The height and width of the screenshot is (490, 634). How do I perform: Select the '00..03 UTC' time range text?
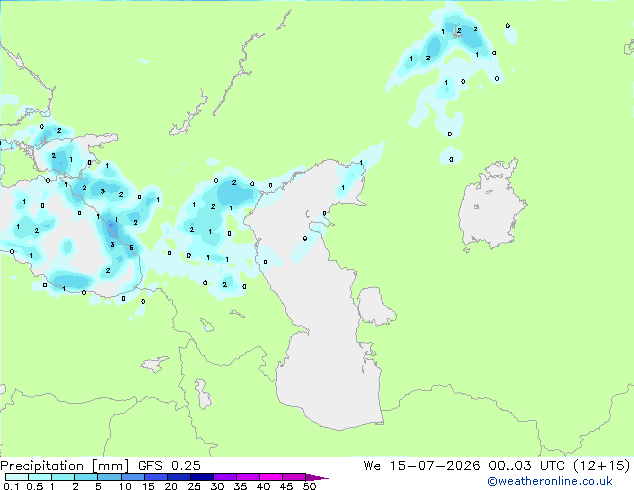526,465
